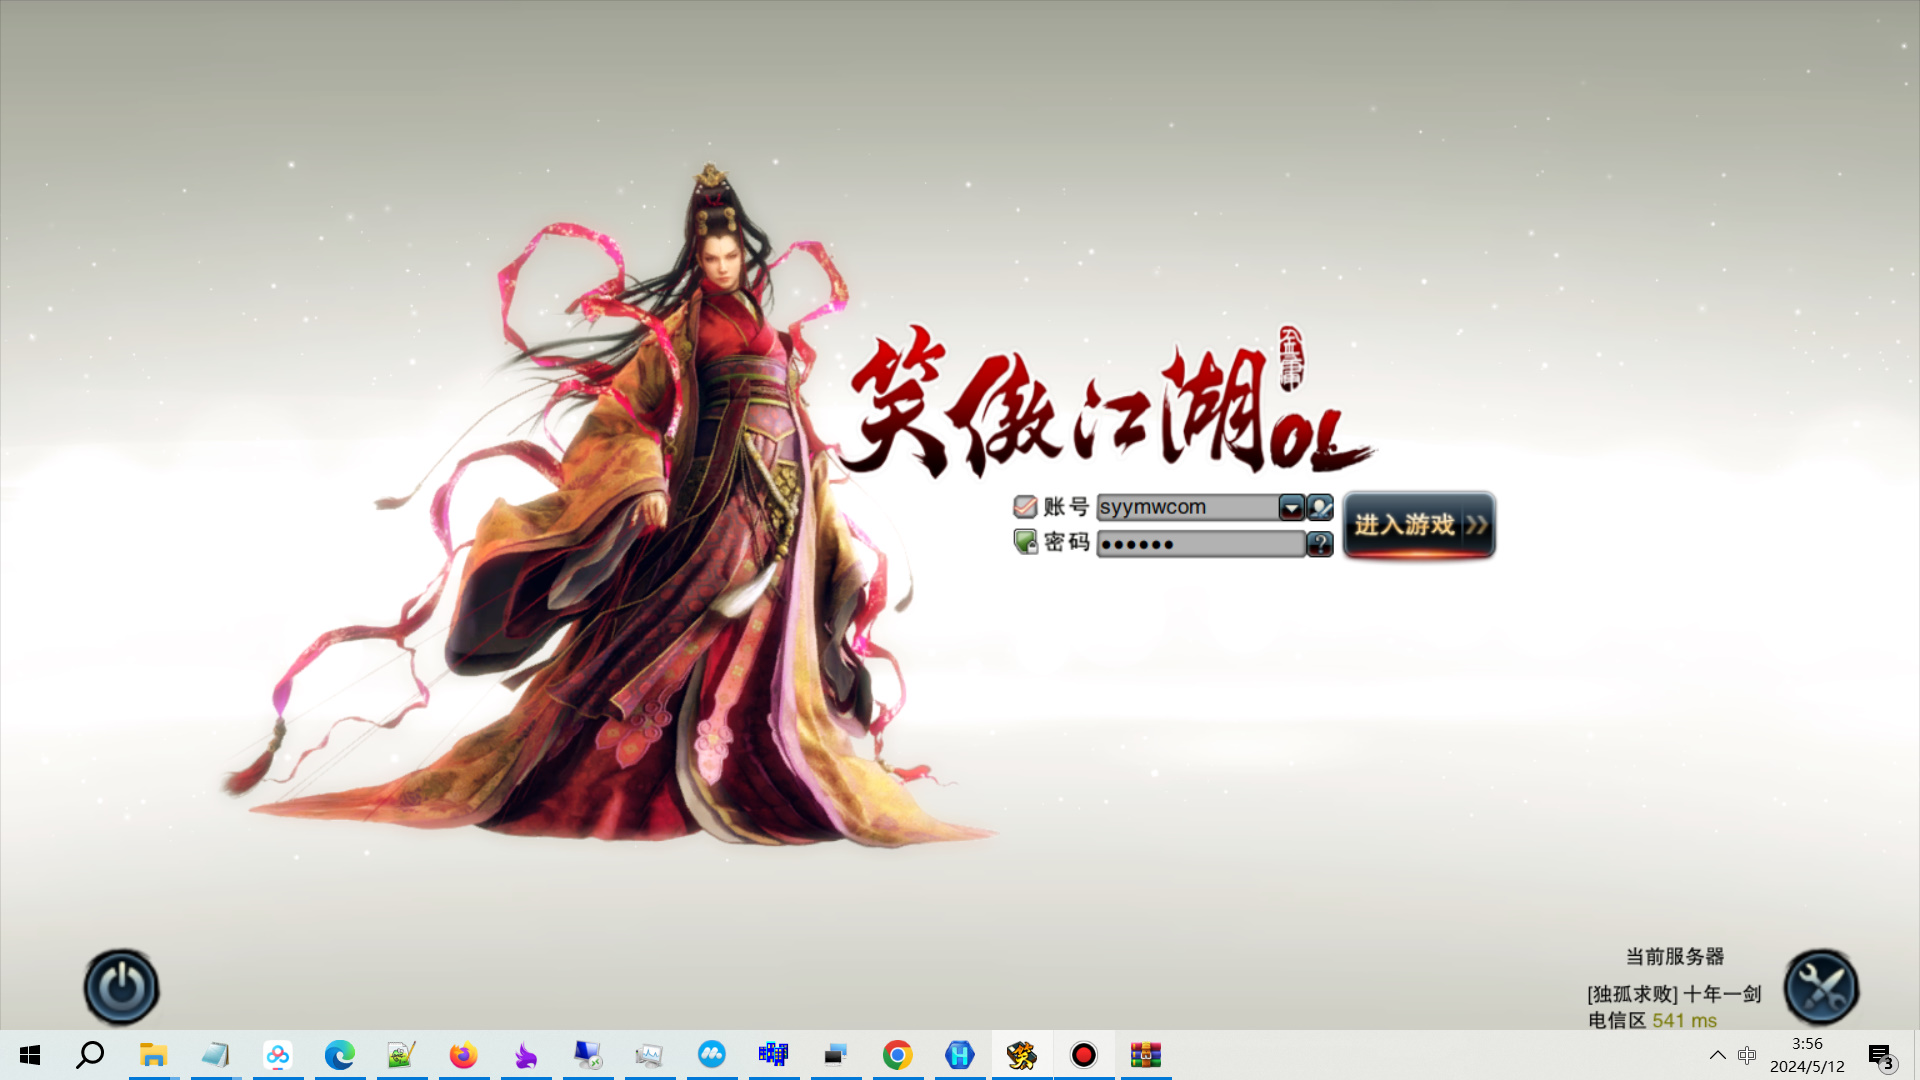Open Firefox from the taskbar
This screenshot has width=1920, height=1080.
[463, 1055]
